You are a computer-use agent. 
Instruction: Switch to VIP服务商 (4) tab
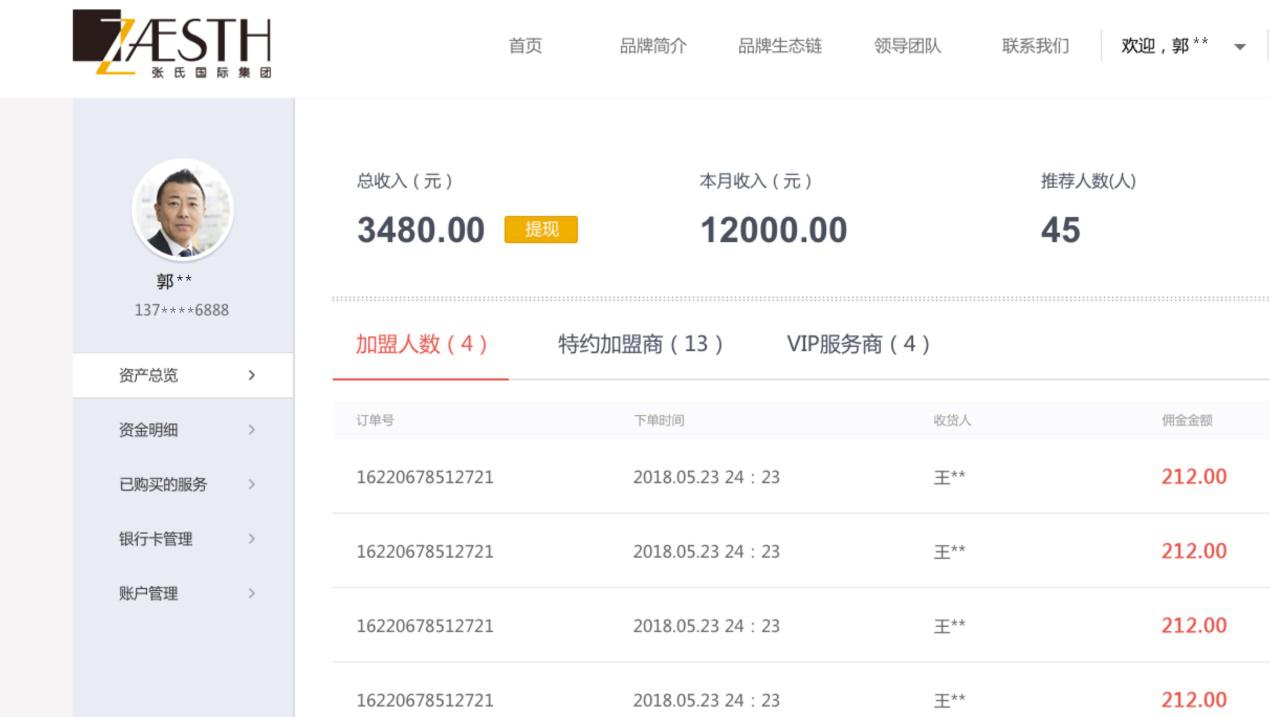858,344
